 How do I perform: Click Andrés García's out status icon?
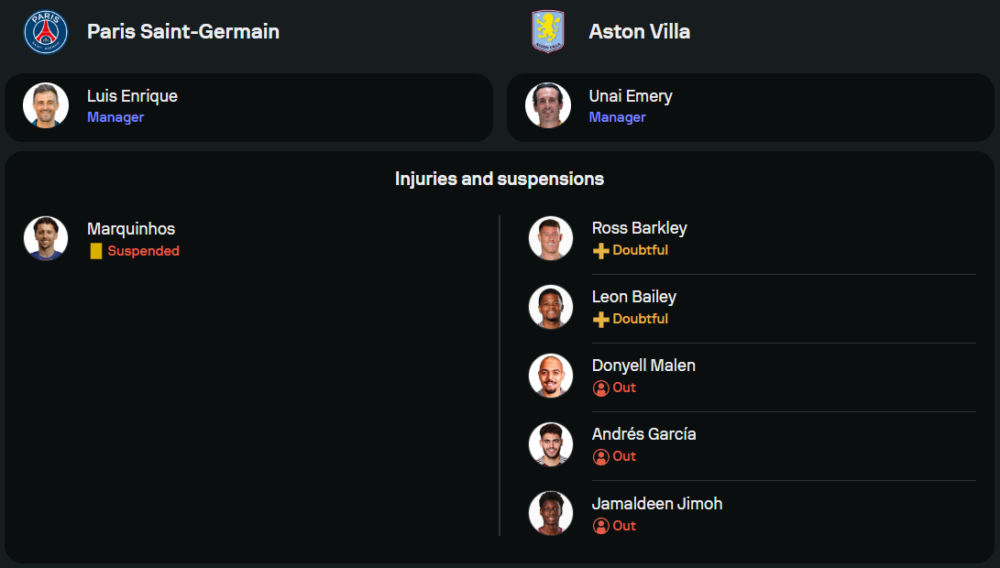click(x=601, y=457)
